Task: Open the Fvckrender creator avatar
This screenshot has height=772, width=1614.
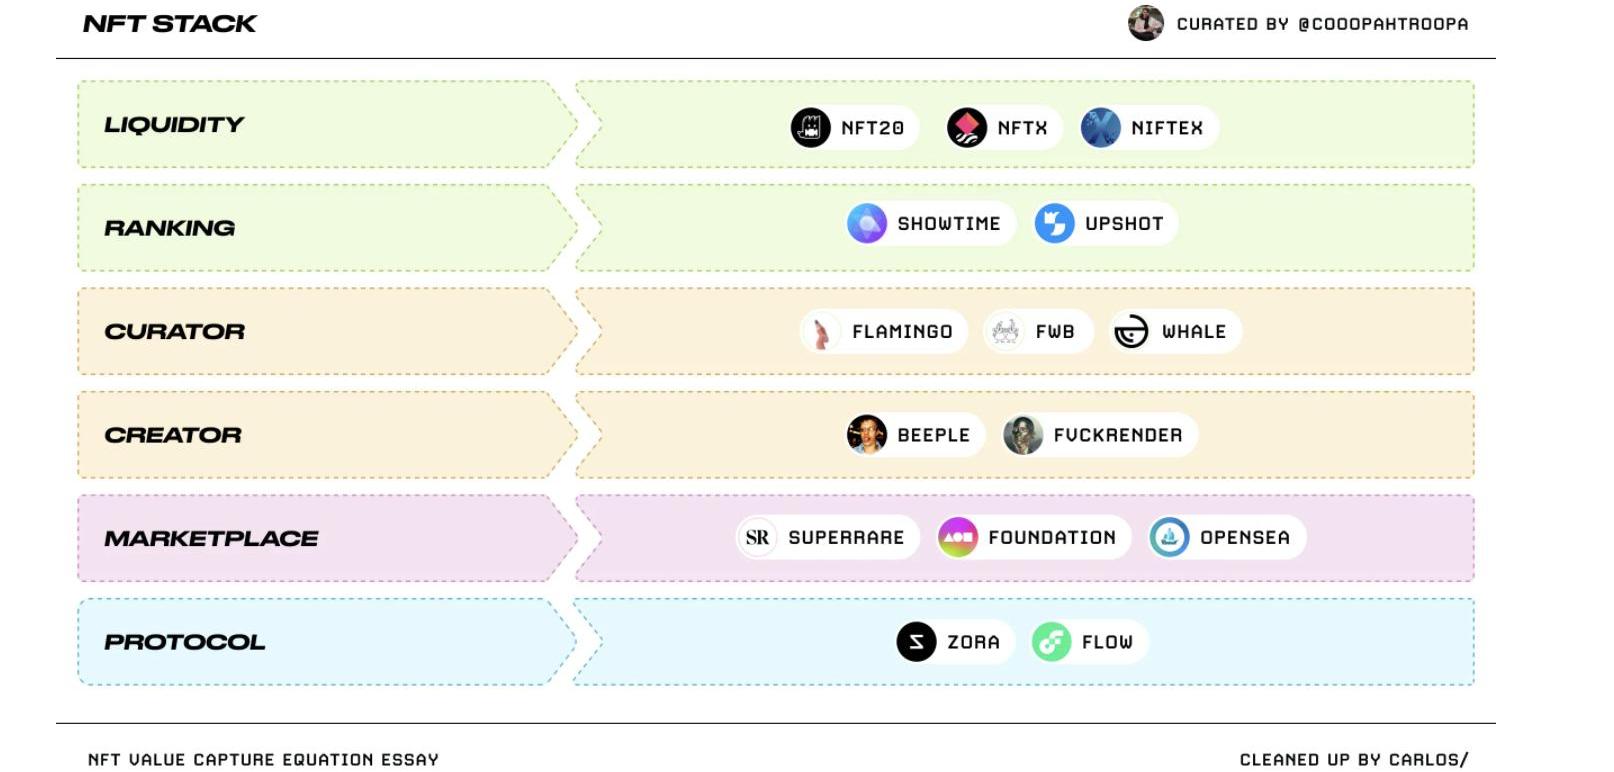Action: 1023,435
